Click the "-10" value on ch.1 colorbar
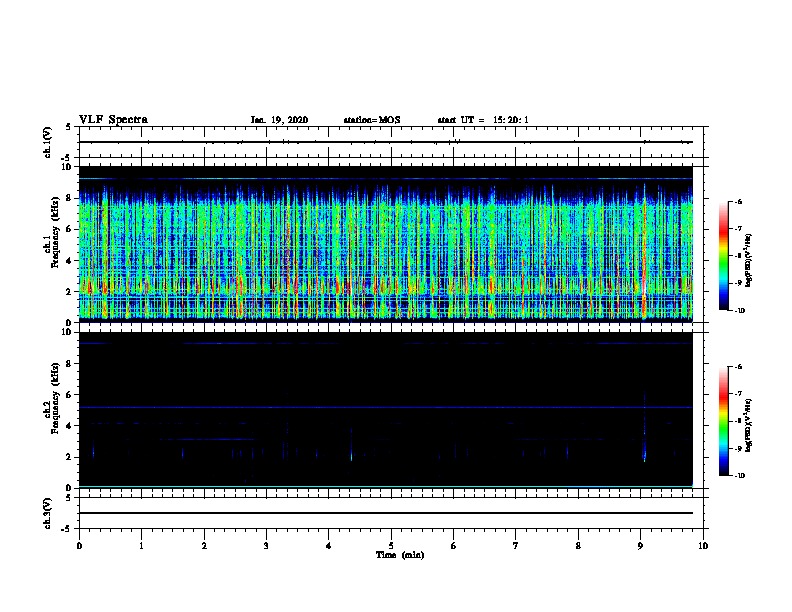This screenshot has width=792, height=612. pyautogui.click(x=739, y=311)
